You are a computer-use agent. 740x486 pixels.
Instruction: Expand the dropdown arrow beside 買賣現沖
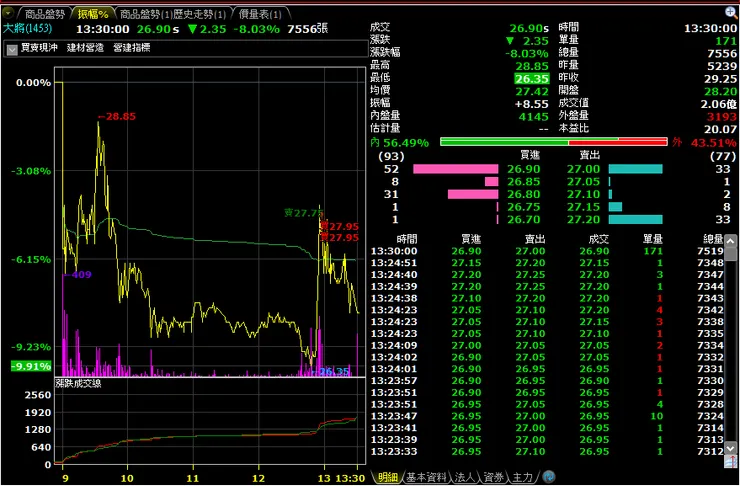tap(12, 49)
